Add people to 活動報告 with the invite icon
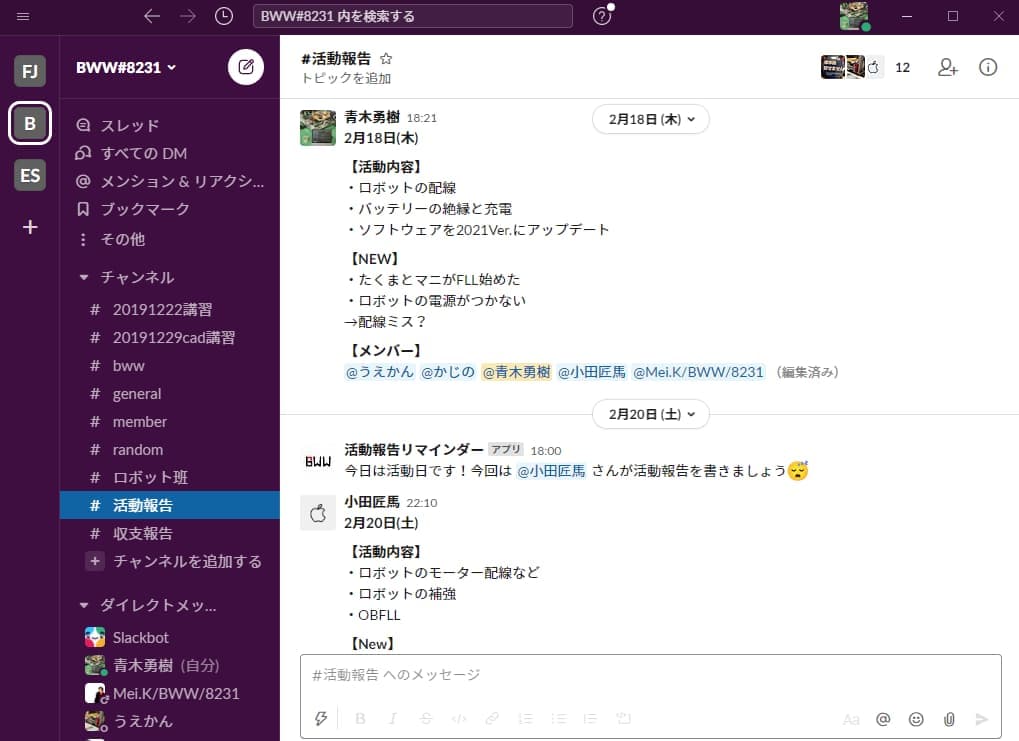This screenshot has width=1019, height=741. [x=946, y=67]
